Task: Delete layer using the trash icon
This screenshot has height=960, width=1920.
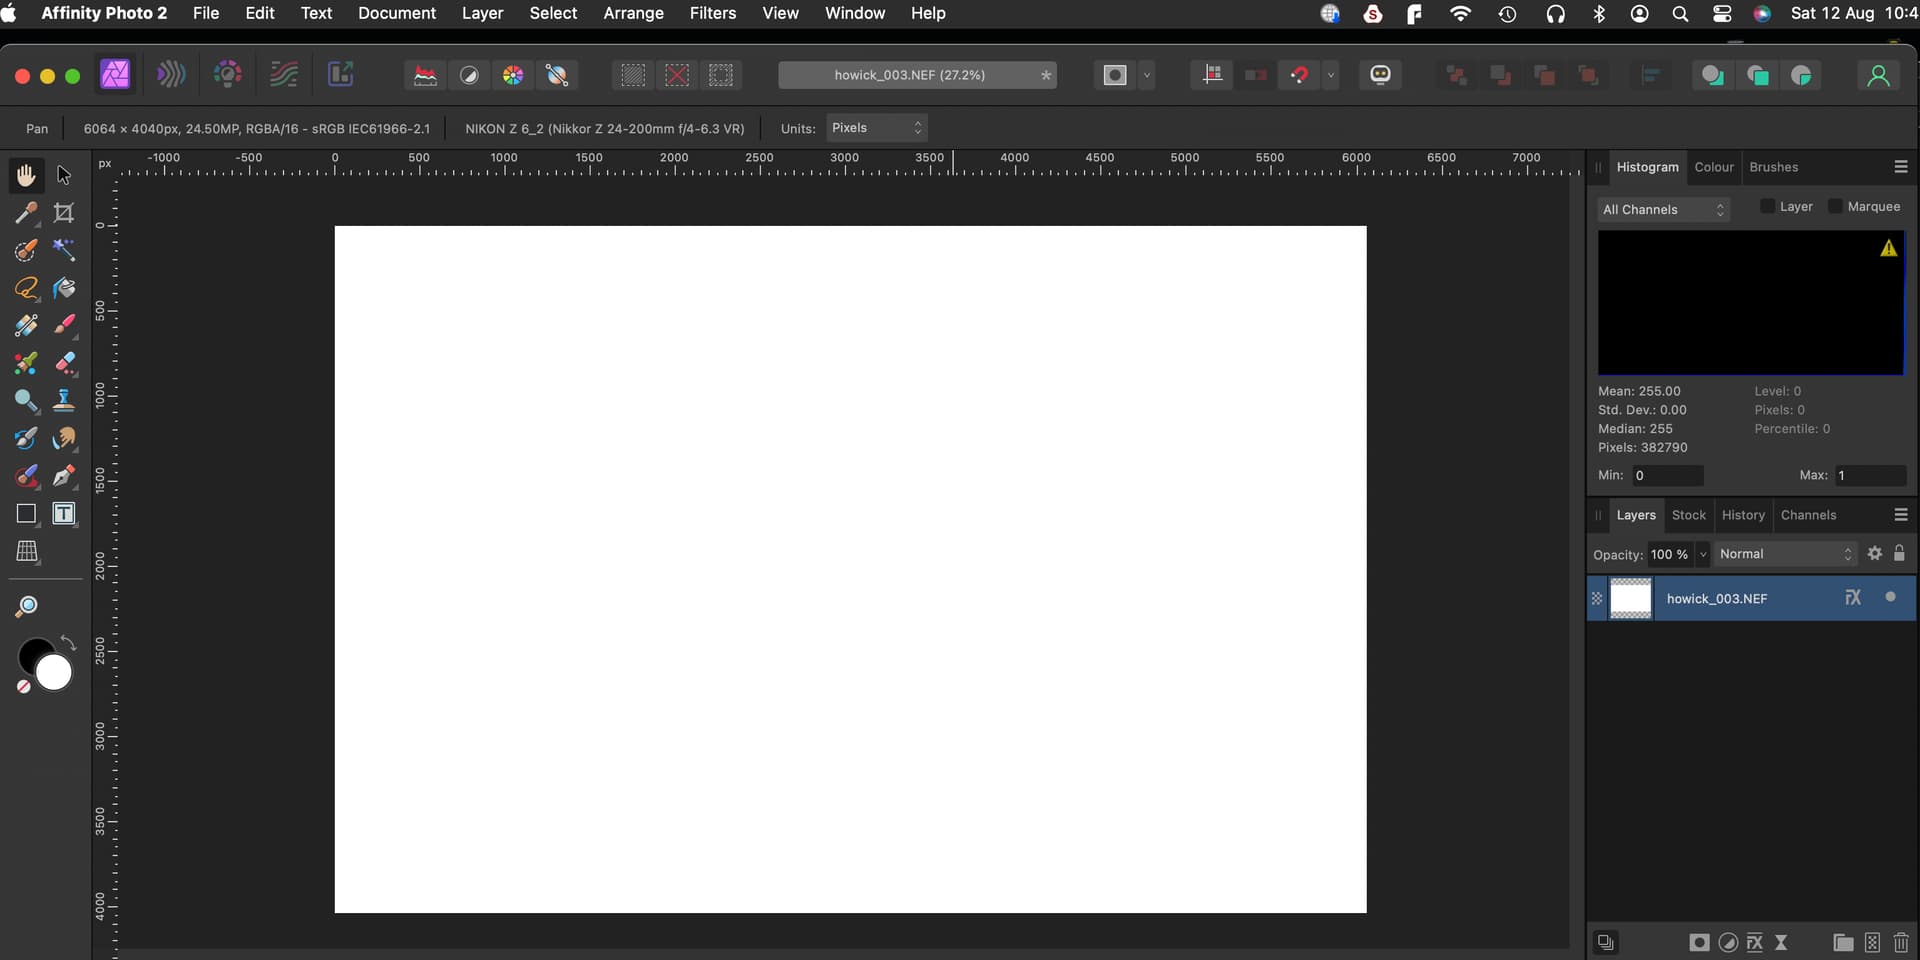Action: point(1901,942)
